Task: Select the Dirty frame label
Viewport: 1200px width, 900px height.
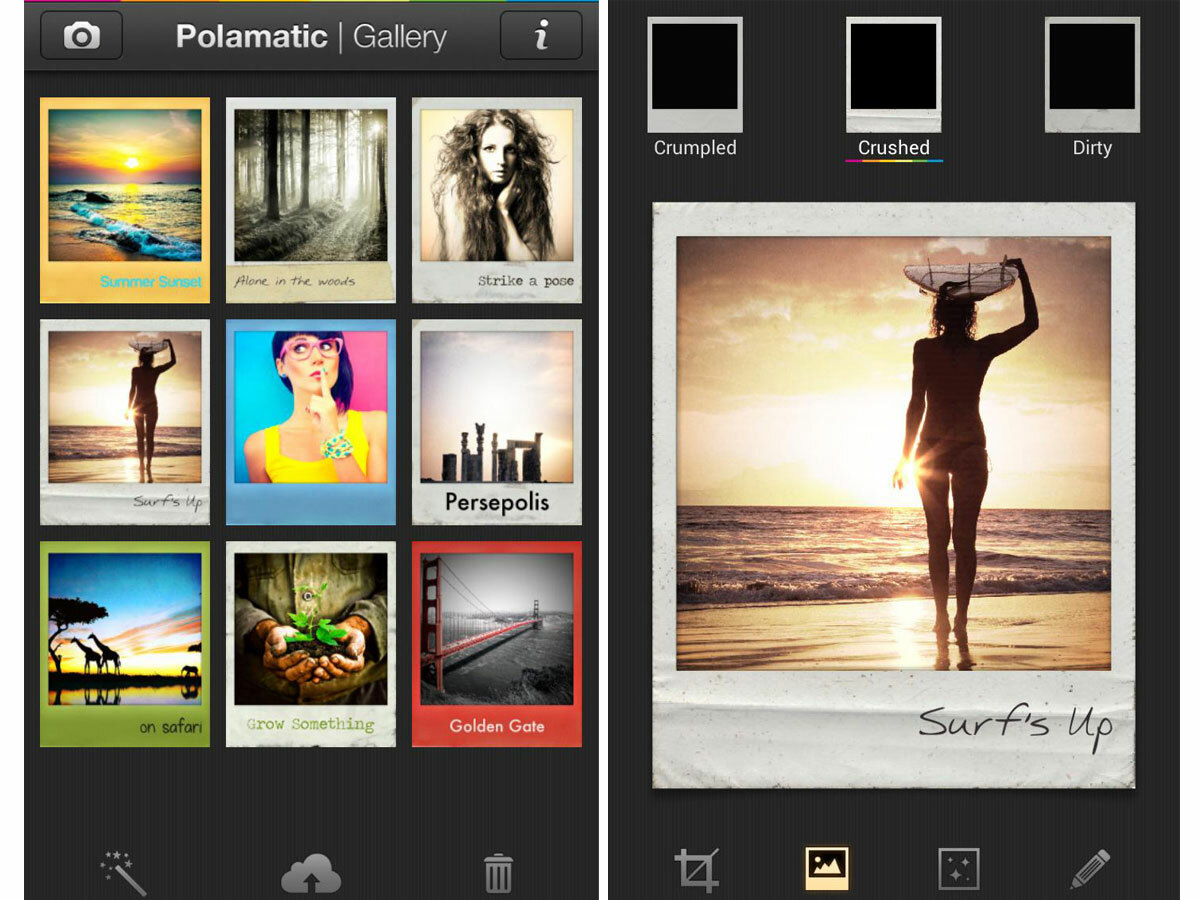Action: [x=1092, y=148]
